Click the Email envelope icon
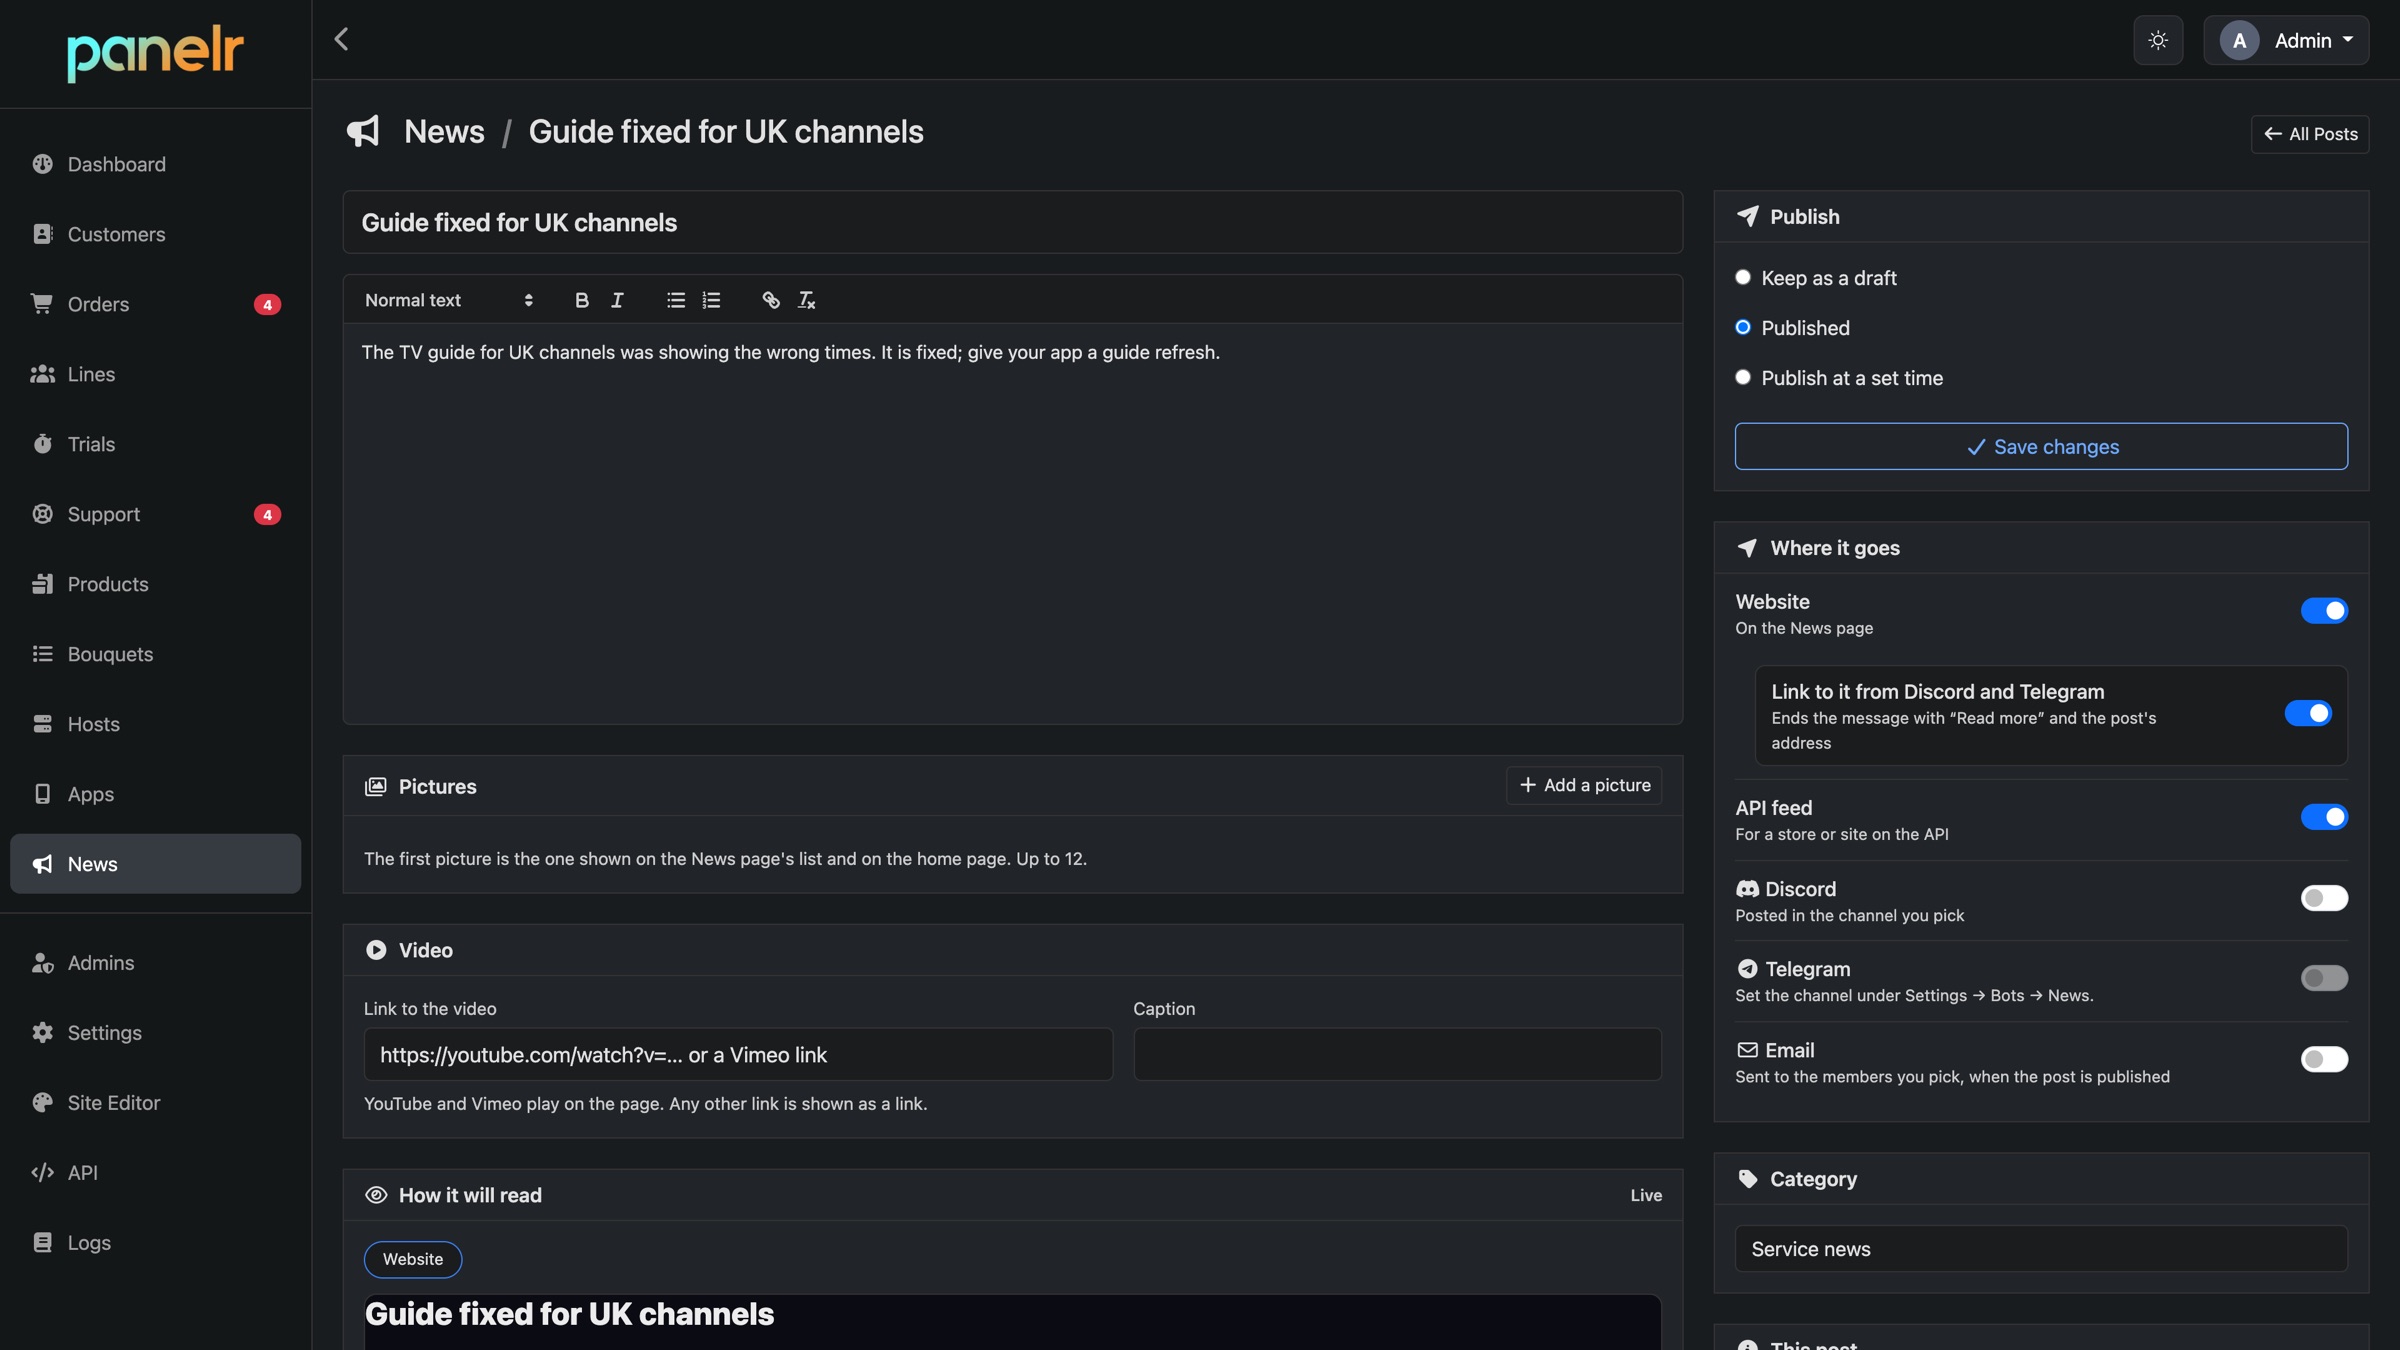 (1747, 1050)
